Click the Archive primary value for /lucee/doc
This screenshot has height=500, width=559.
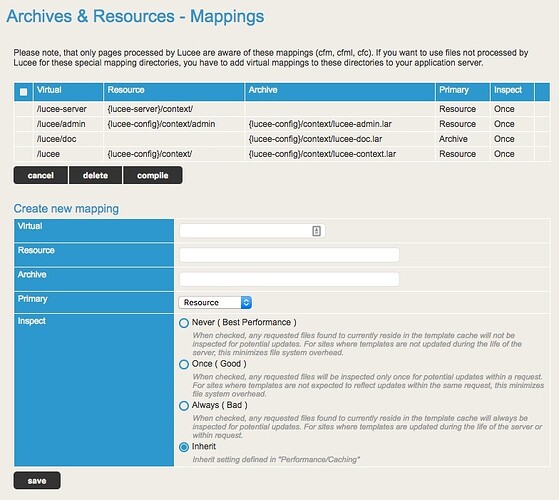(453, 139)
